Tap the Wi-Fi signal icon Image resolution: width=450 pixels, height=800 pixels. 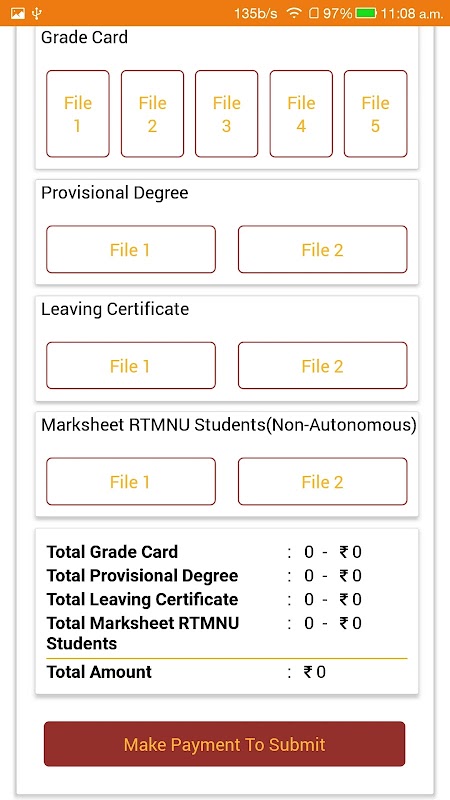[x=293, y=13]
